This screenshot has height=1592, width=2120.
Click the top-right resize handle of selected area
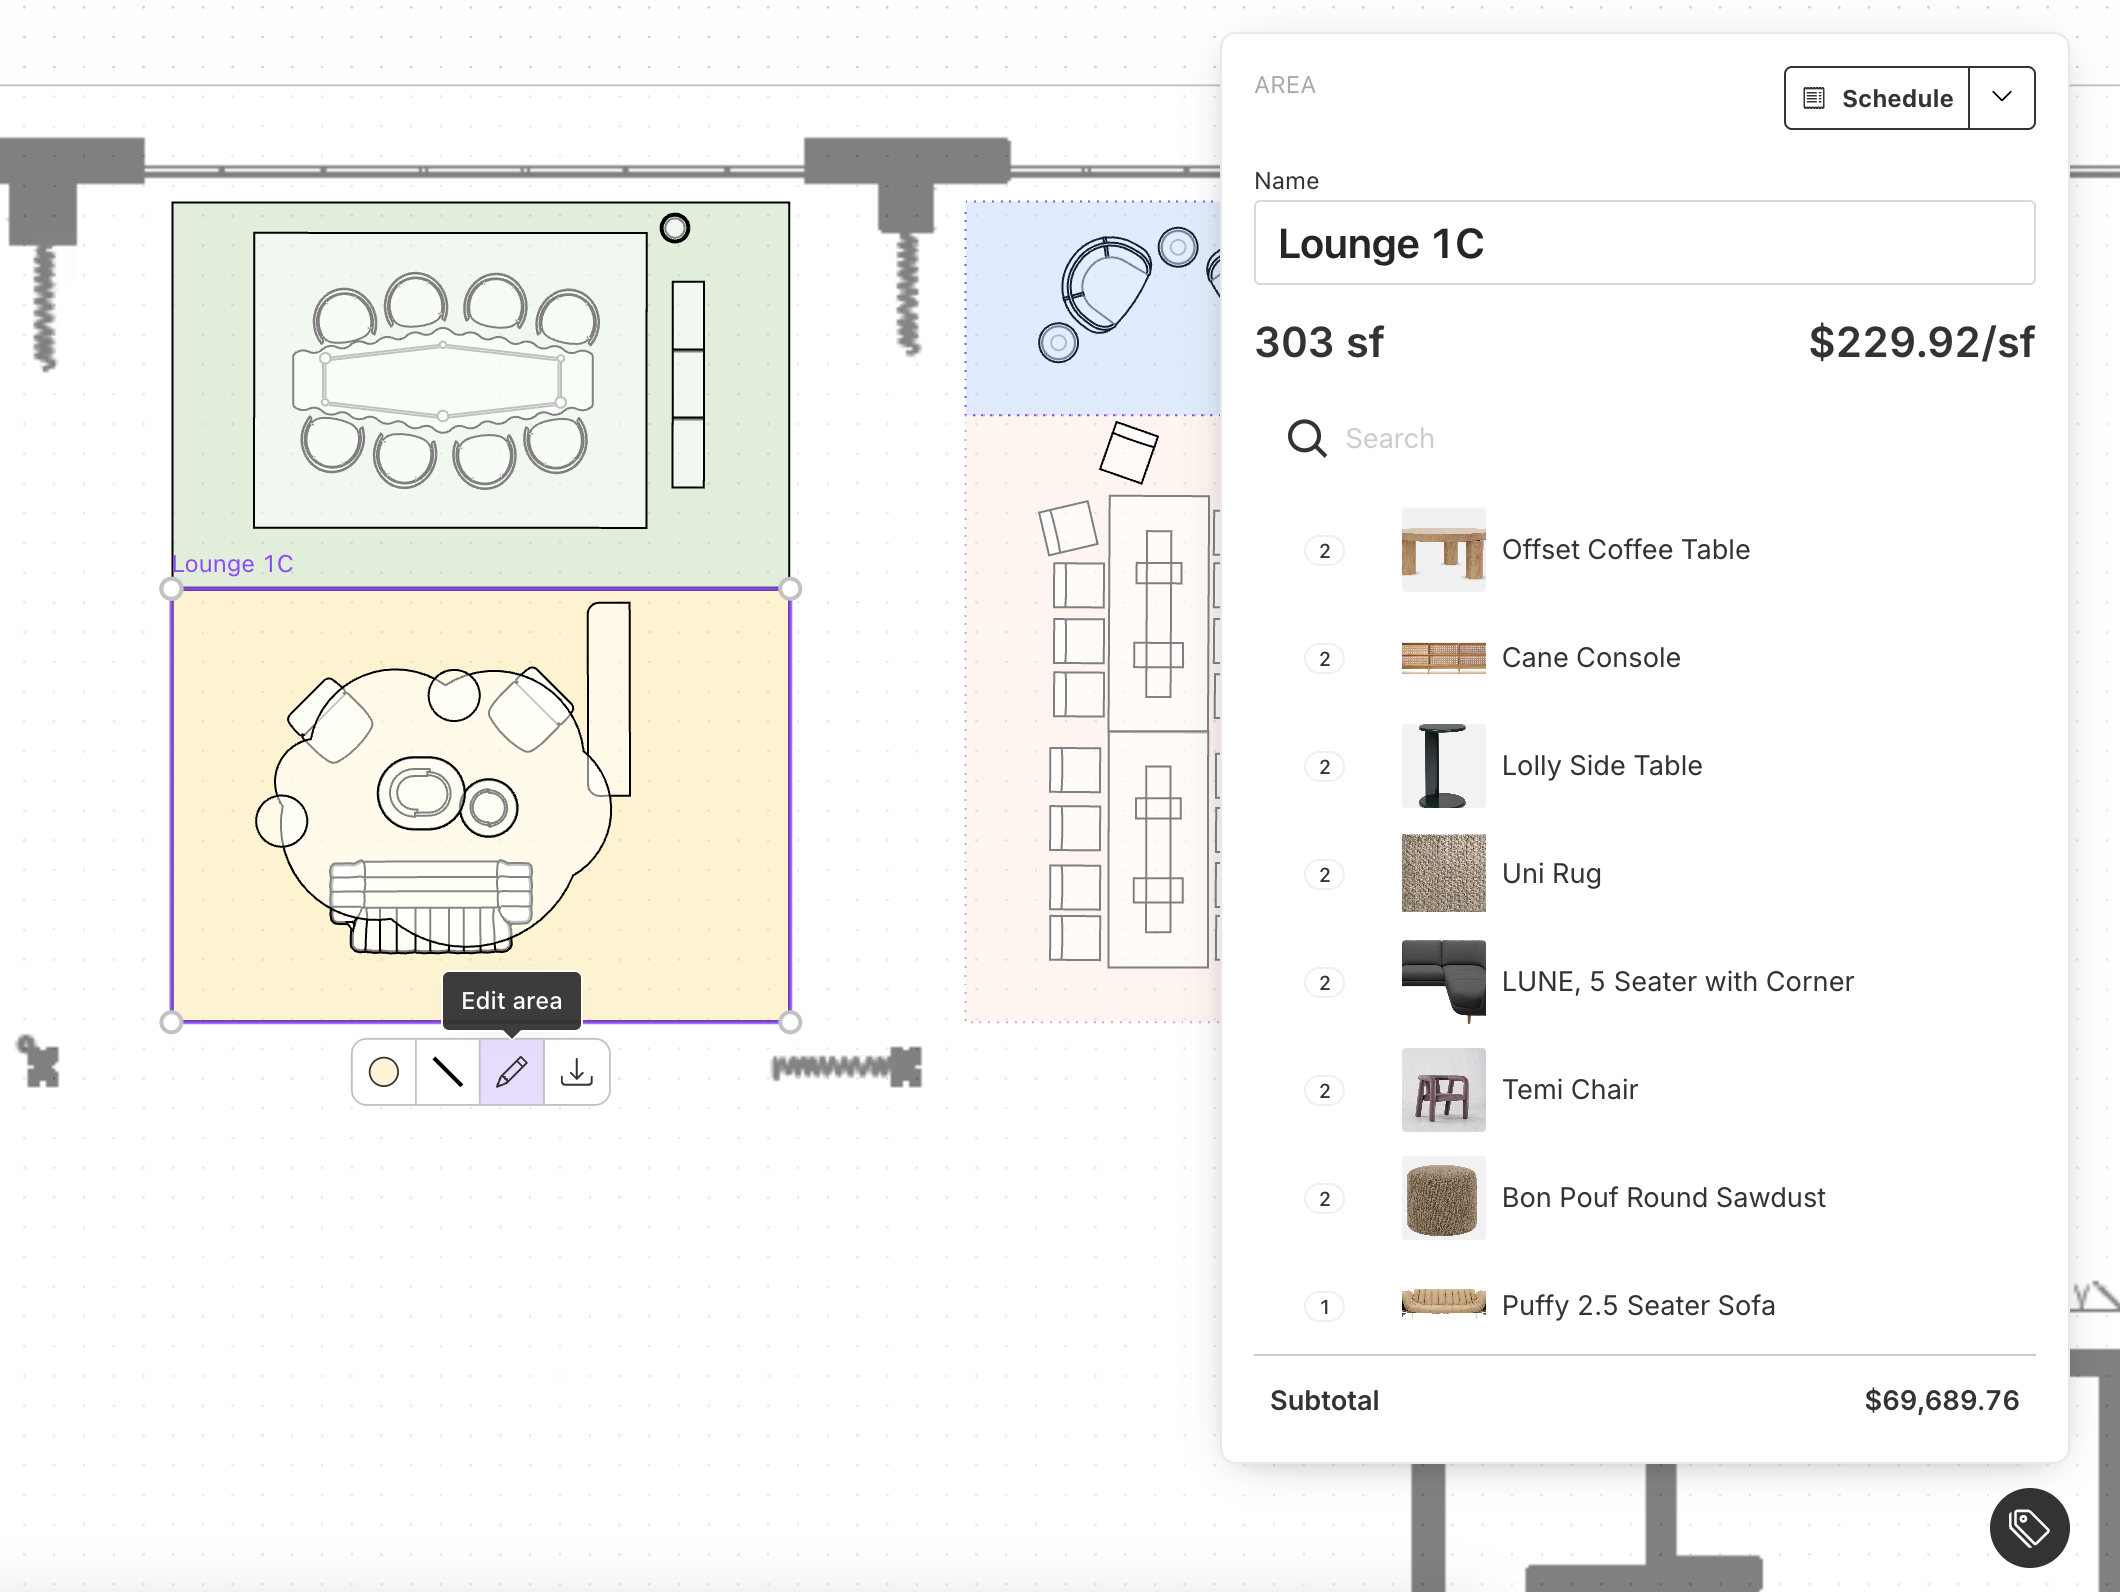point(790,589)
